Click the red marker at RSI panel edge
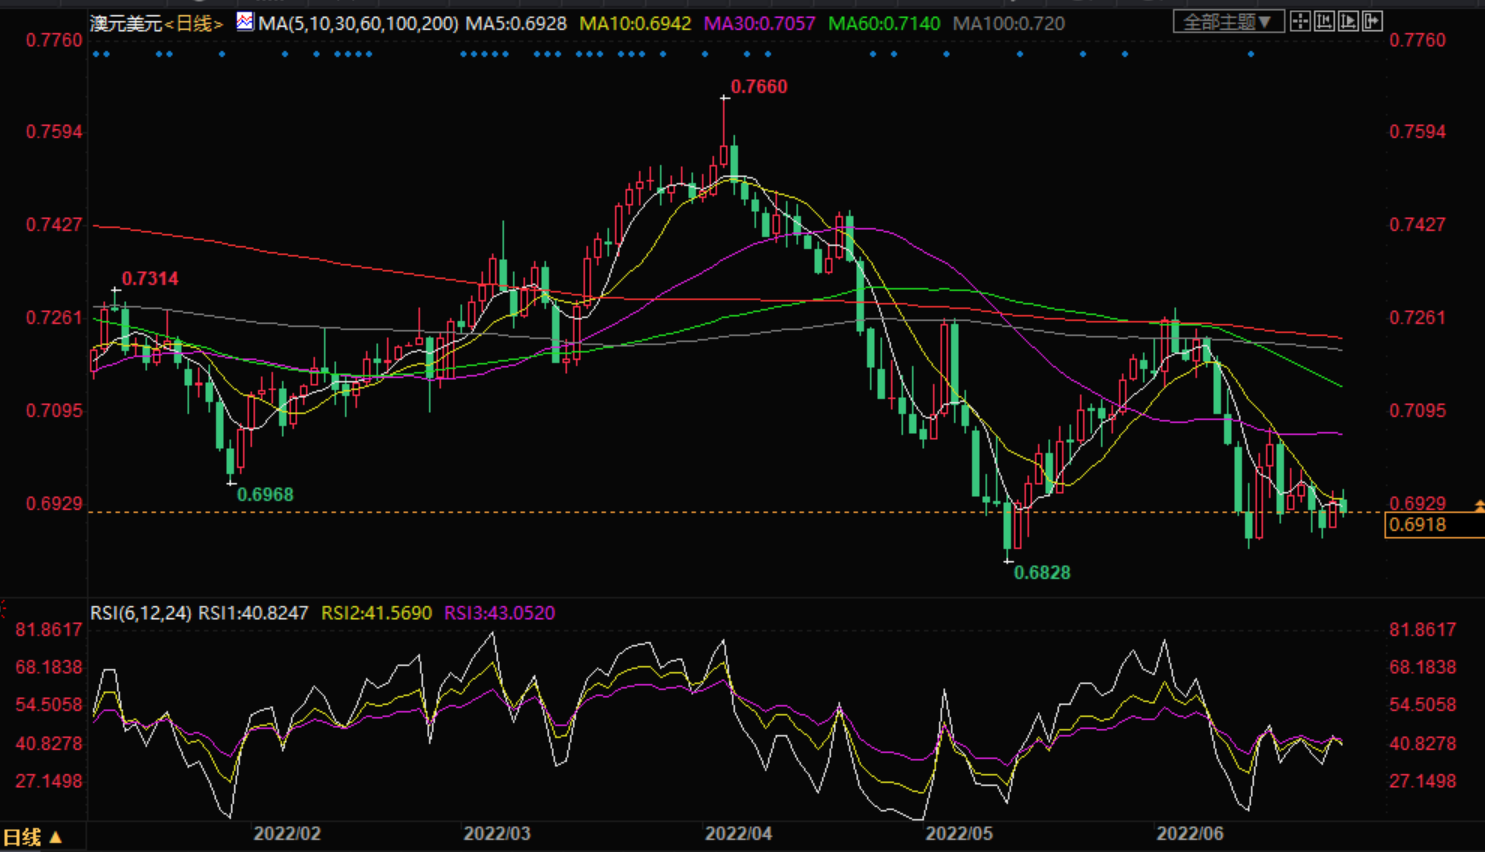 pos(3,608)
